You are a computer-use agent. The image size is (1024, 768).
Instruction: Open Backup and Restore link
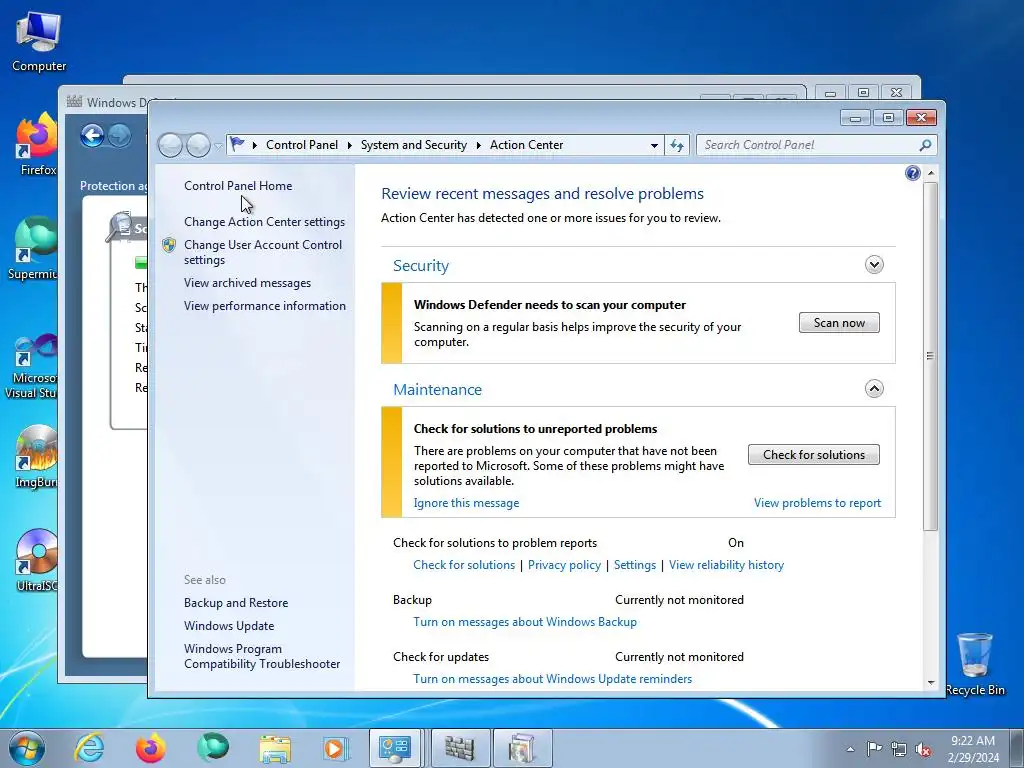[236, 603]
